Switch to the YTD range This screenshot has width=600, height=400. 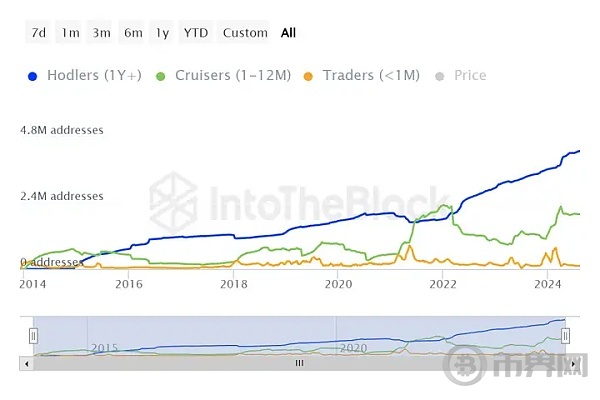click(x=195, y=32)
